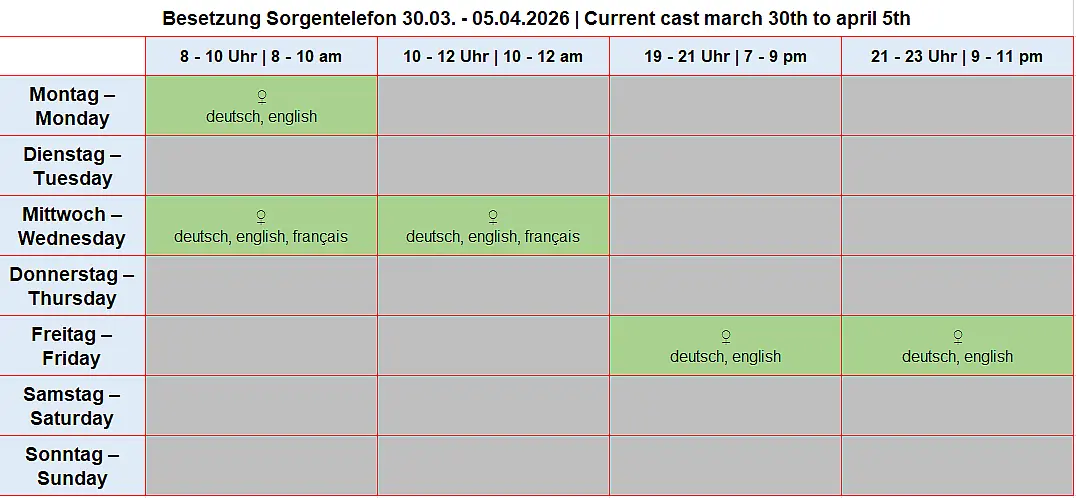Screen dimensions: 1076x498
Task: Click the female symbol in Friday's 21-23 slot
Action: pyautogui.click(x=958, y=336)
